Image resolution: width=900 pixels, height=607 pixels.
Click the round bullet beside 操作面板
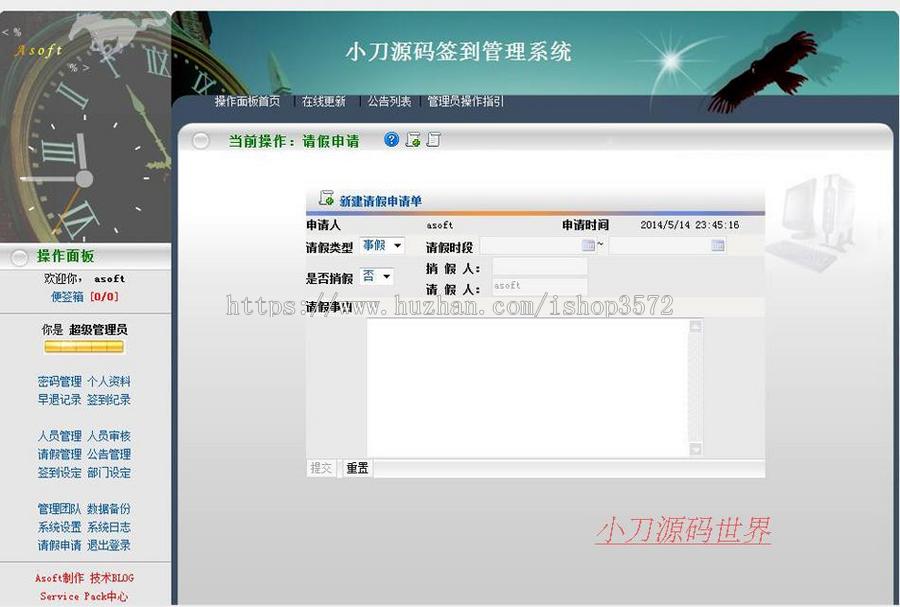click(x=19, y=258)
